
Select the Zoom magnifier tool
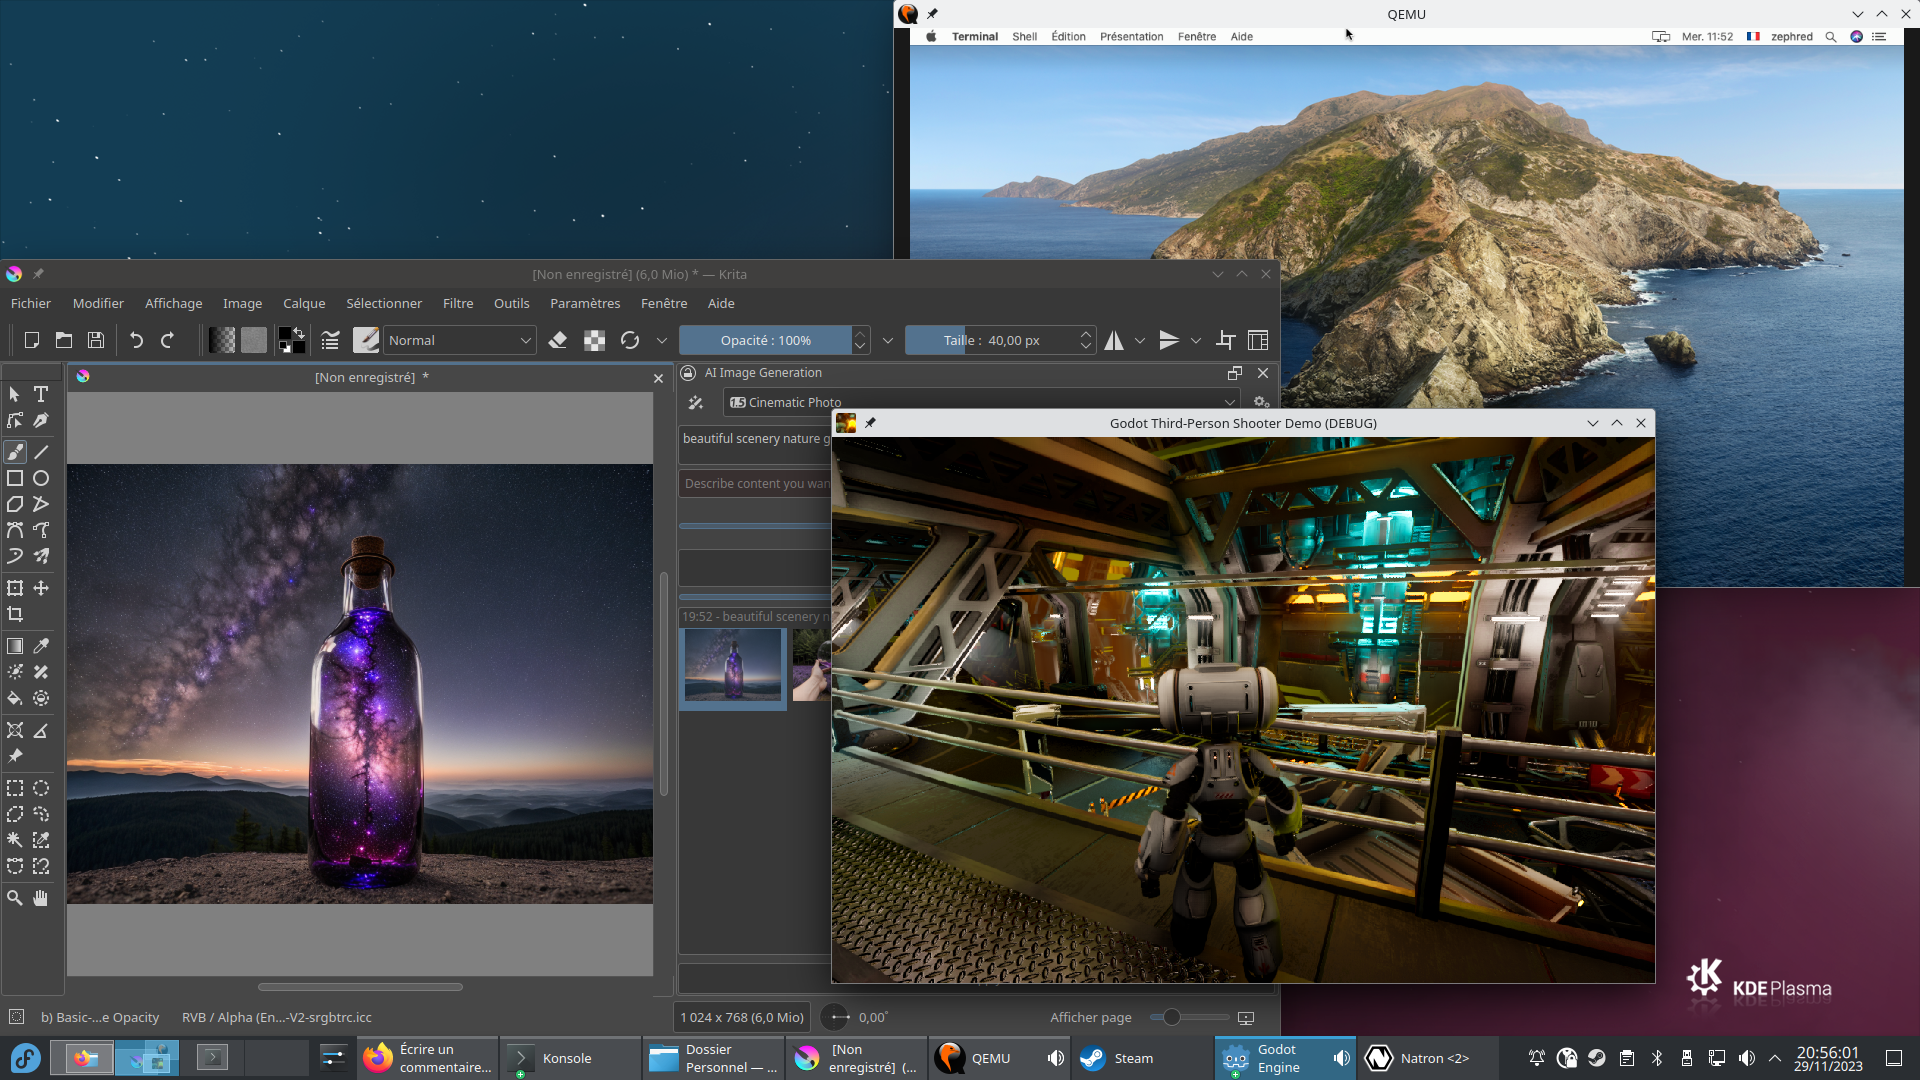[15, 898]
